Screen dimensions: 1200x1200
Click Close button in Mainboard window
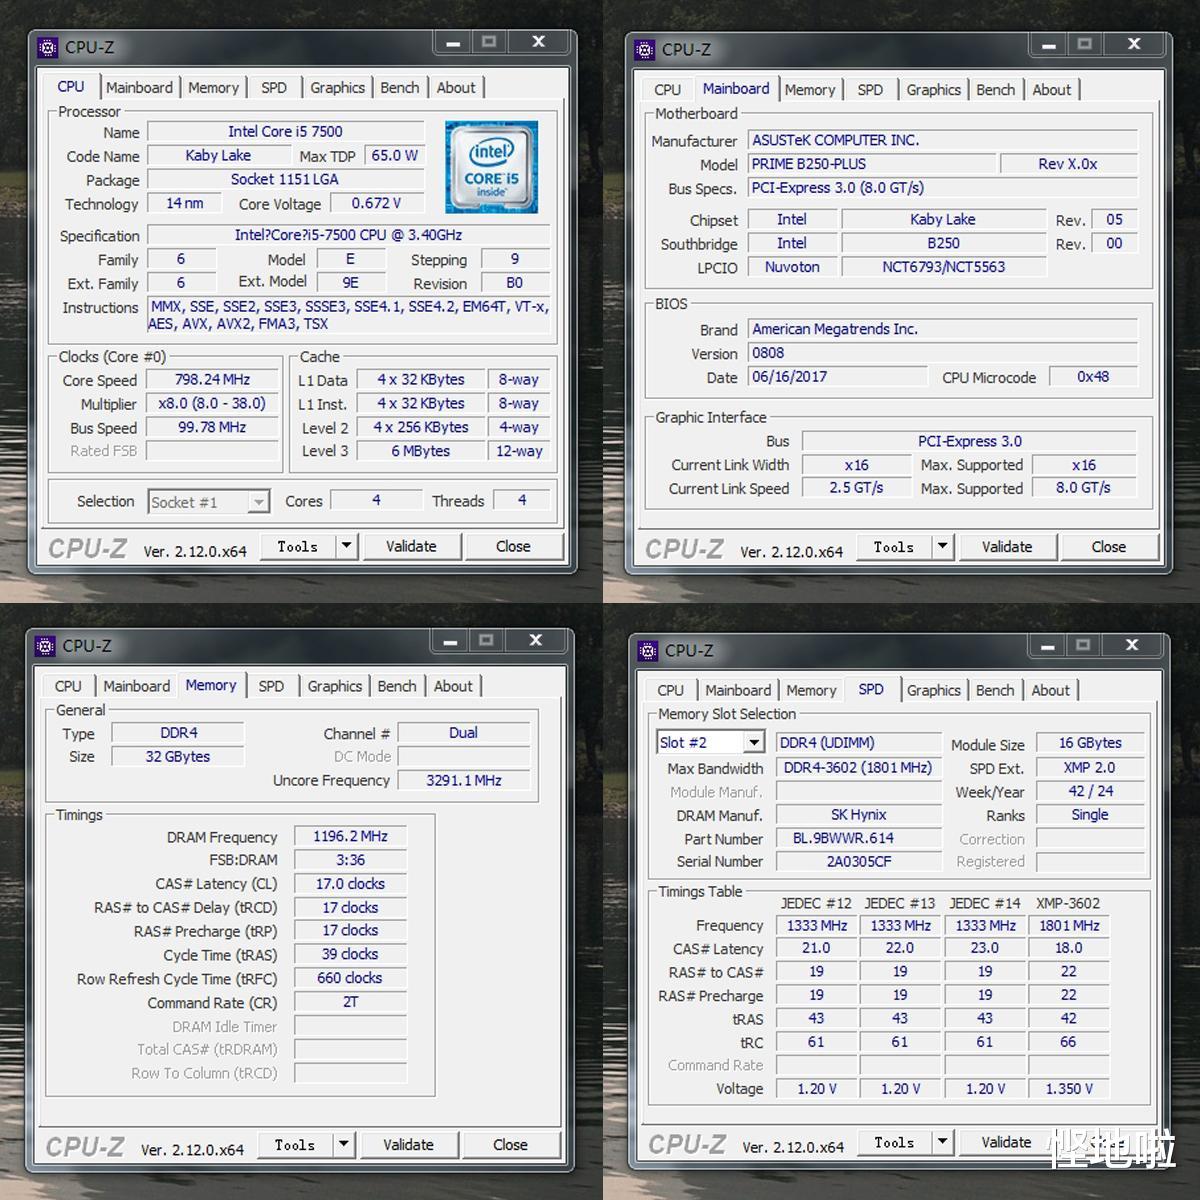pos(1109,547)
